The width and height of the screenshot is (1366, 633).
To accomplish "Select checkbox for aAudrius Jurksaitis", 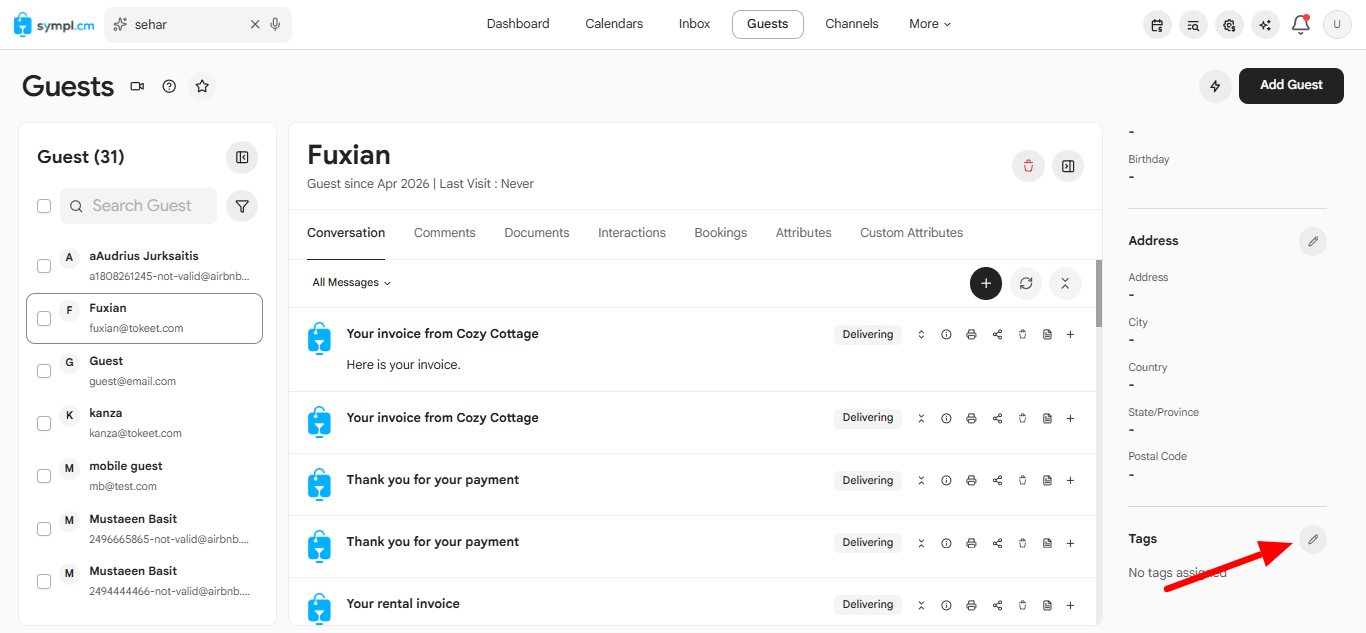I will coord(44,266).
